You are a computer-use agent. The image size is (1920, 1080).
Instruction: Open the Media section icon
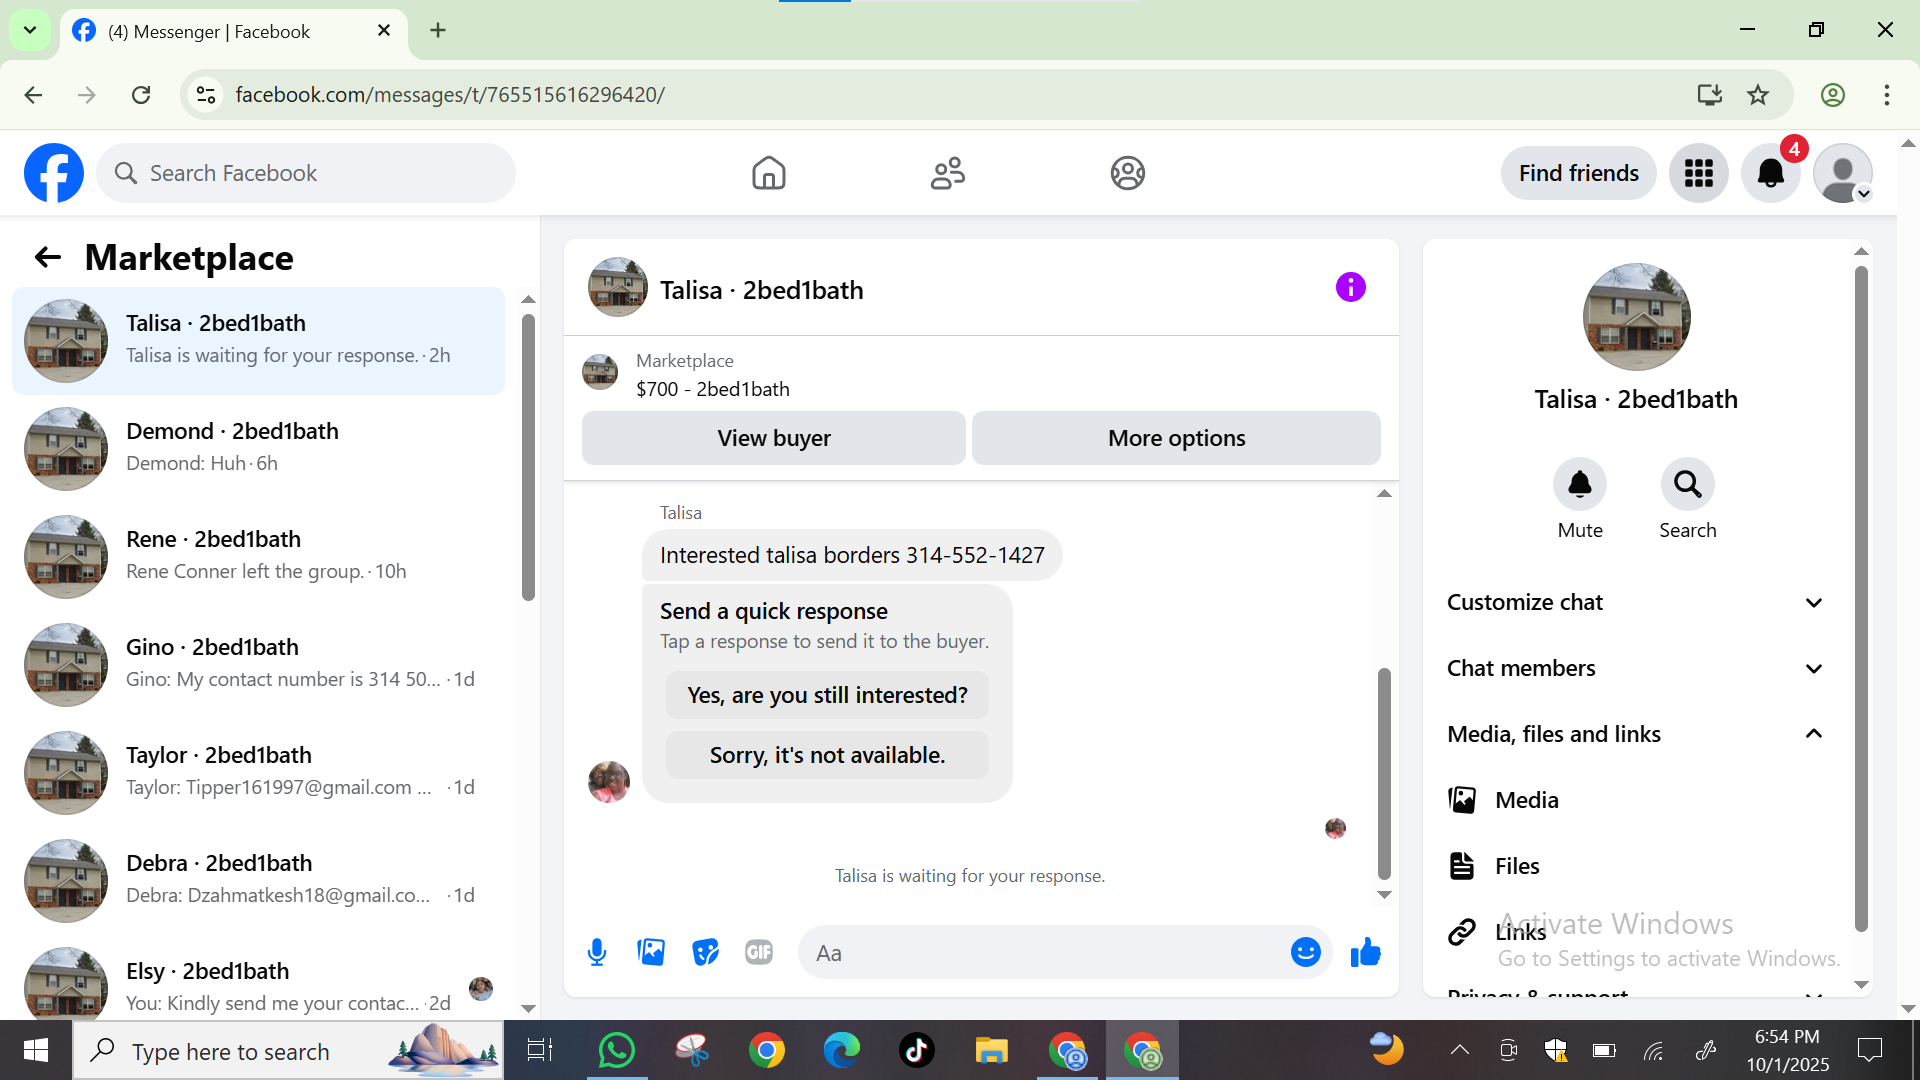coord(1462,800)
